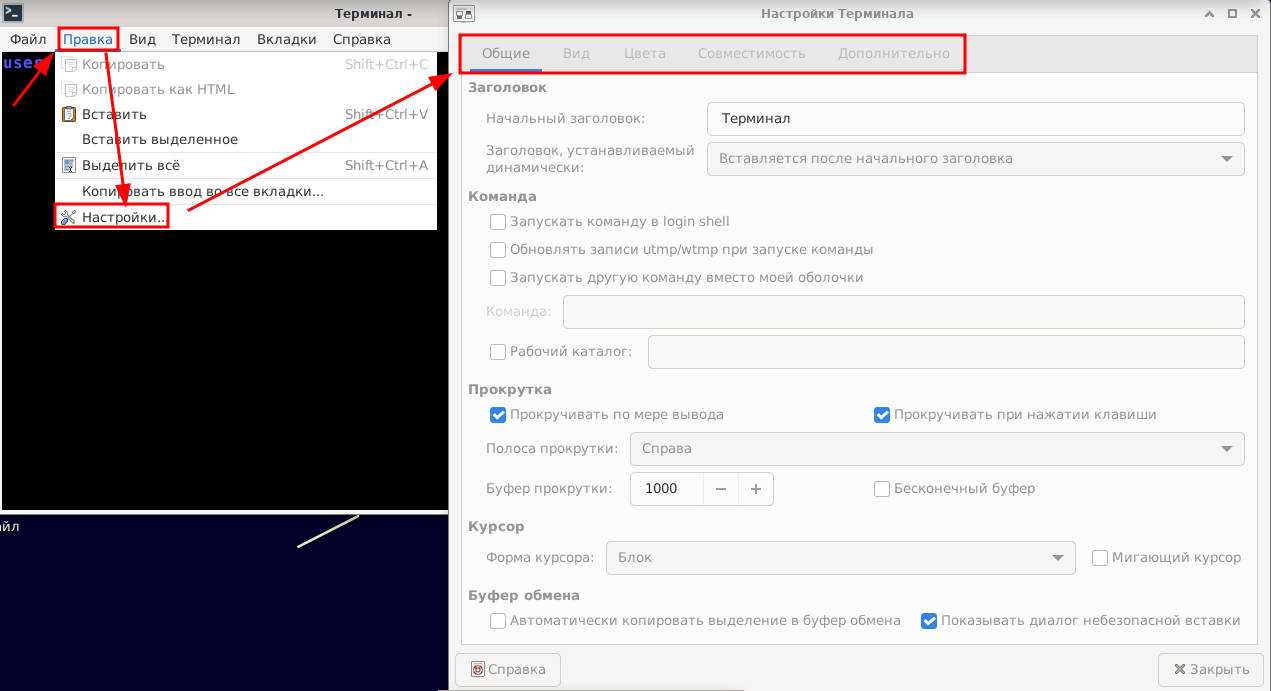Click the working directory path field
This screenshot has height=691, width=1271.
(946, 352)
